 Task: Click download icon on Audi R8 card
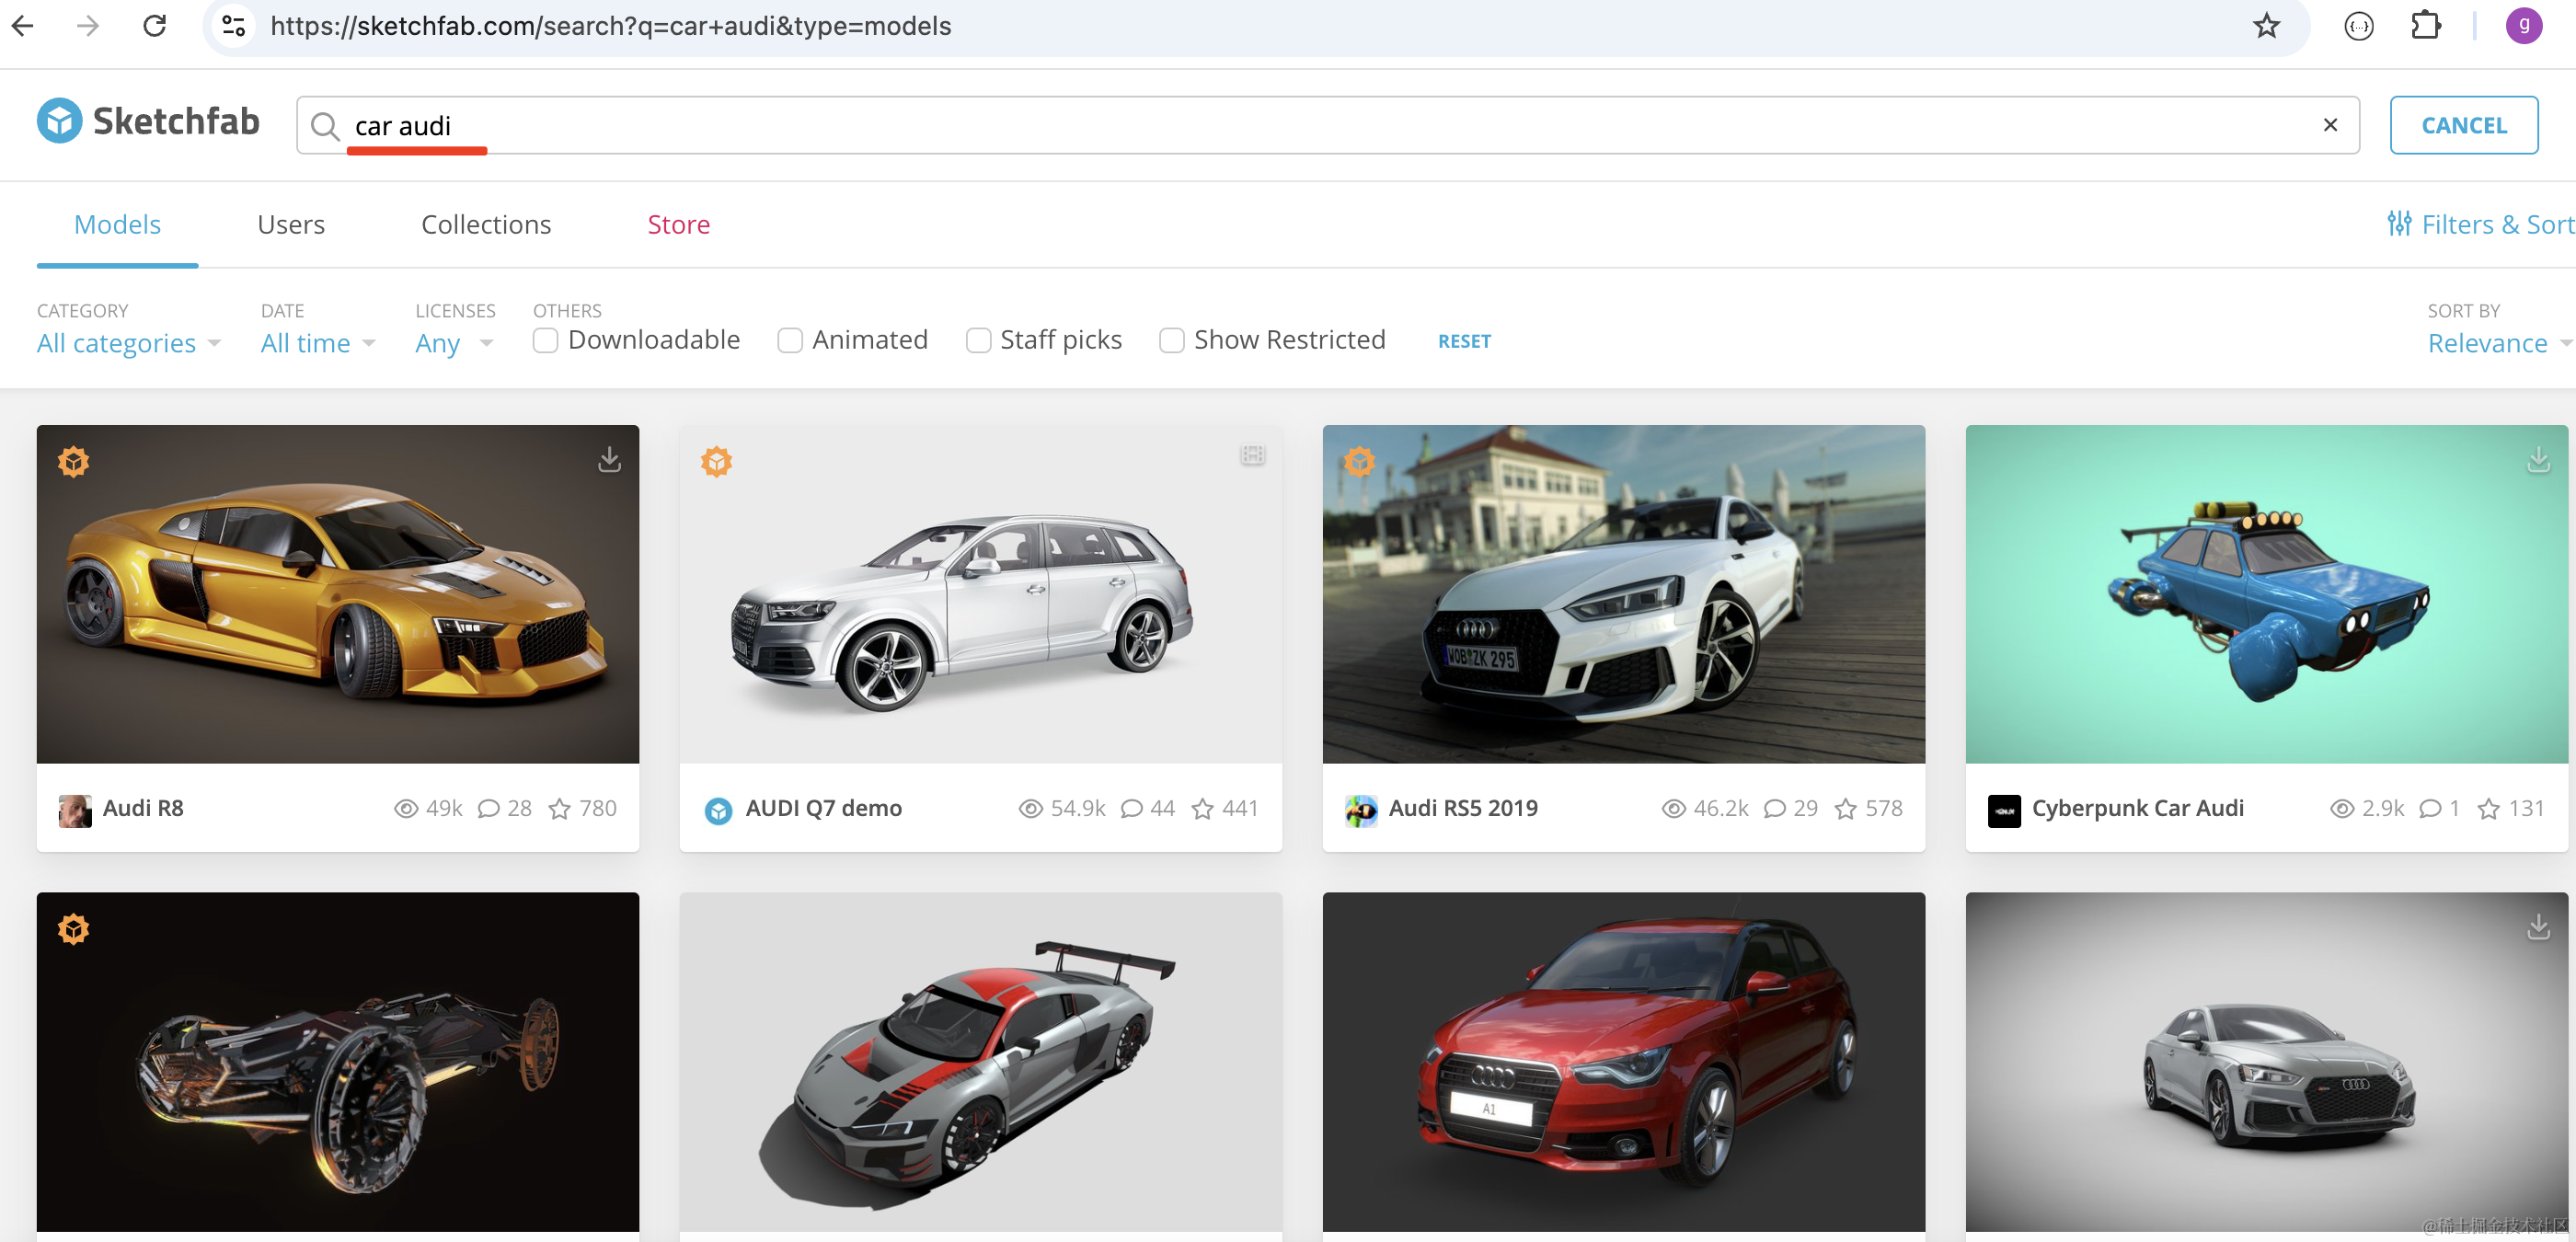(609, 459)
